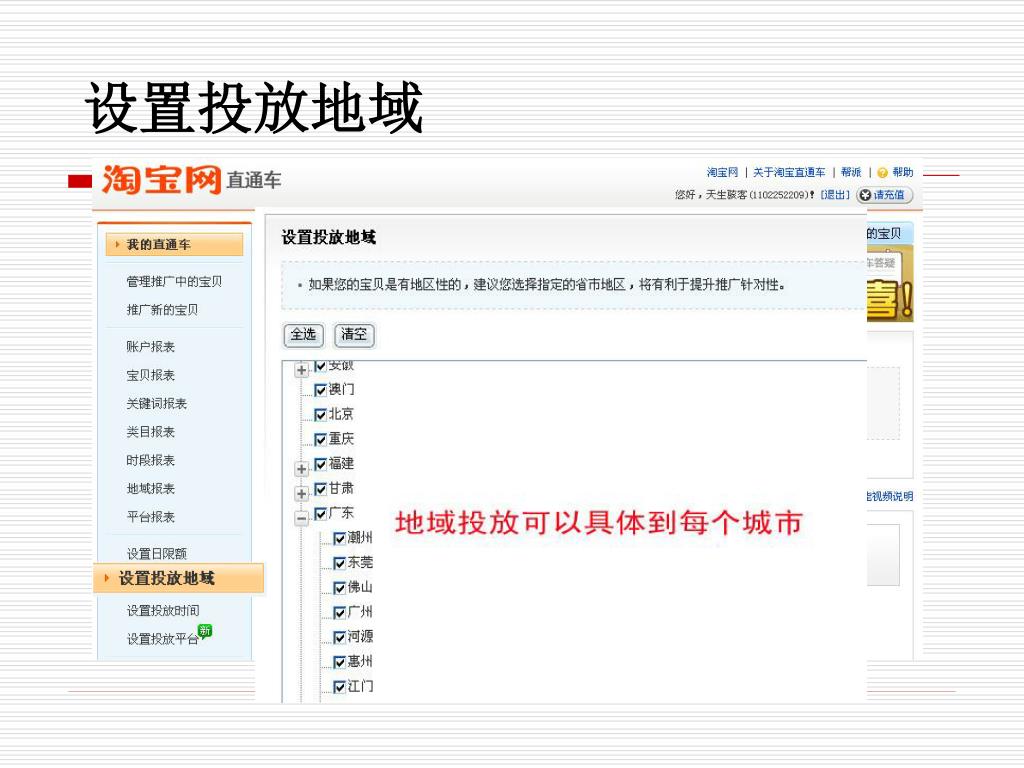Expand the 甘肃 tree node
This screenshot has width=1024, height=768.
[301, 494]
